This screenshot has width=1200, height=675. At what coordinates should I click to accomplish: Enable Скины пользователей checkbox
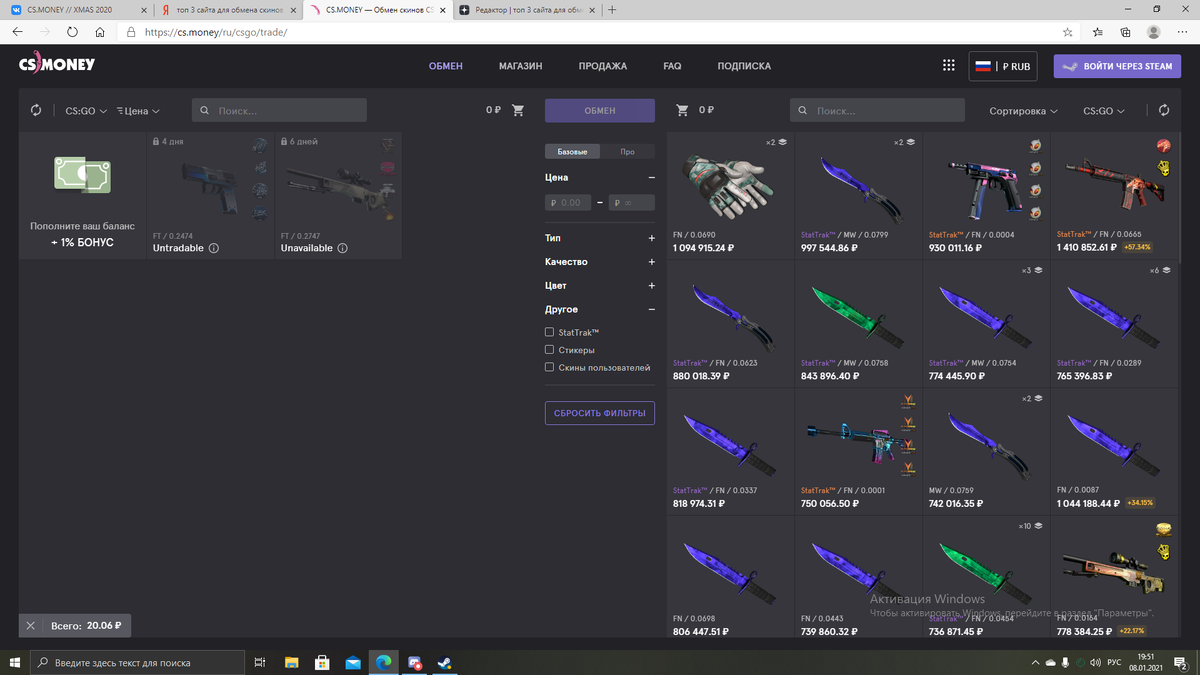coord(549,368)
